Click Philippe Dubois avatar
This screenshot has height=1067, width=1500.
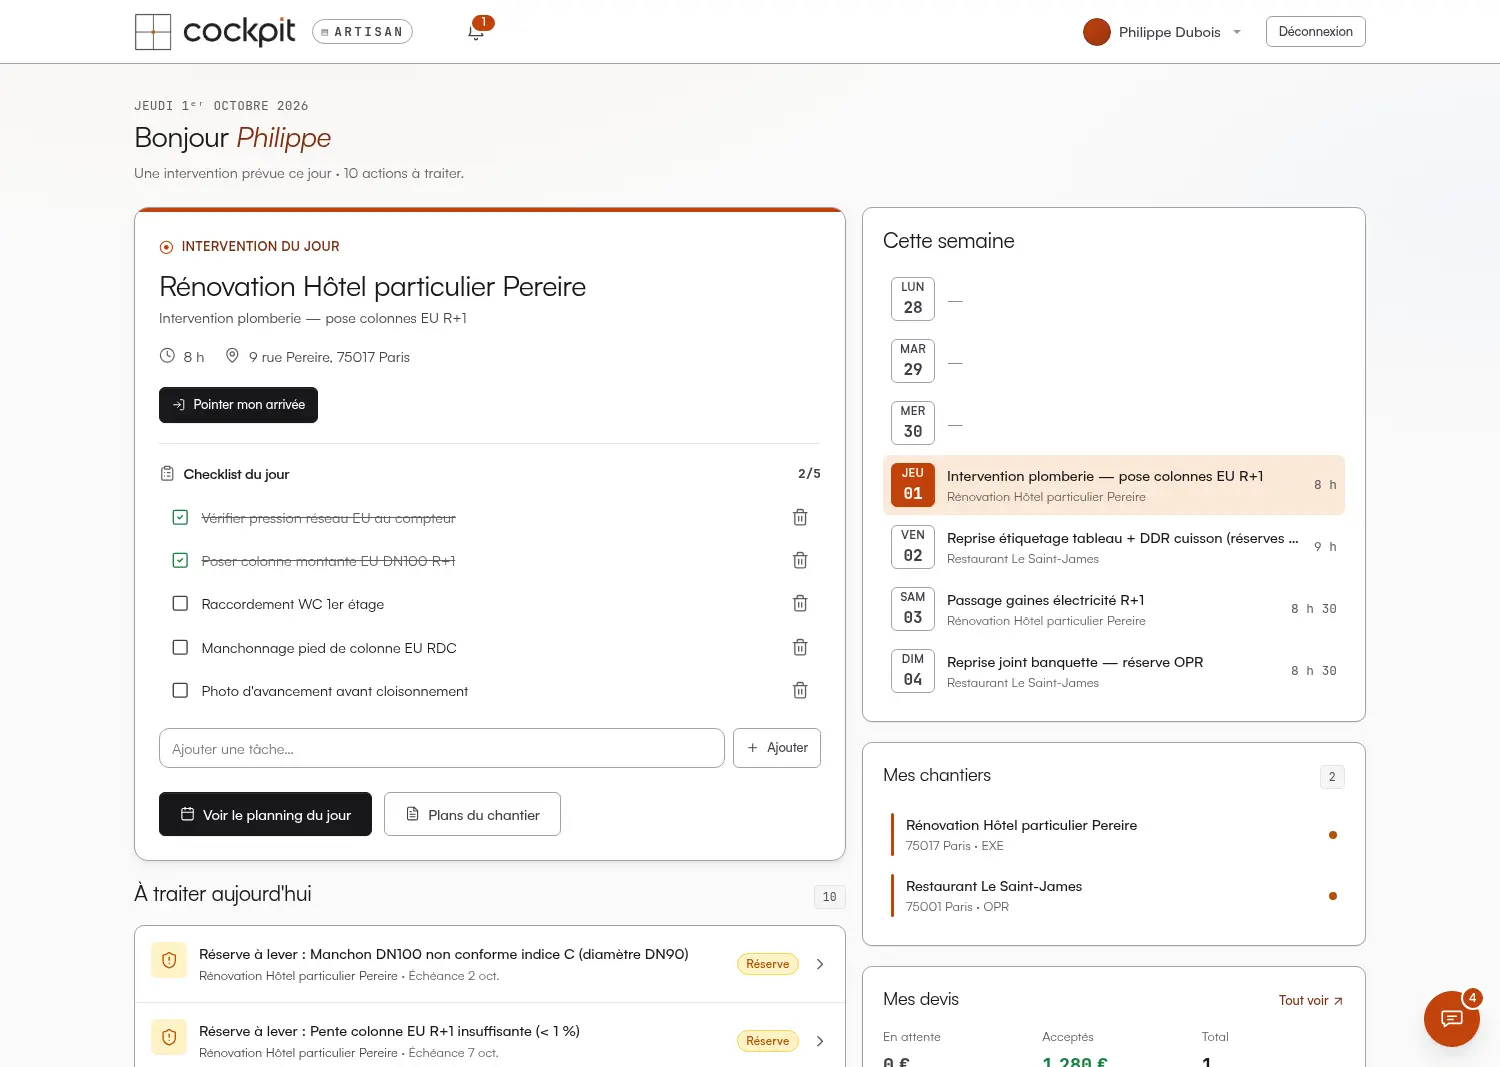[1097, 32]
